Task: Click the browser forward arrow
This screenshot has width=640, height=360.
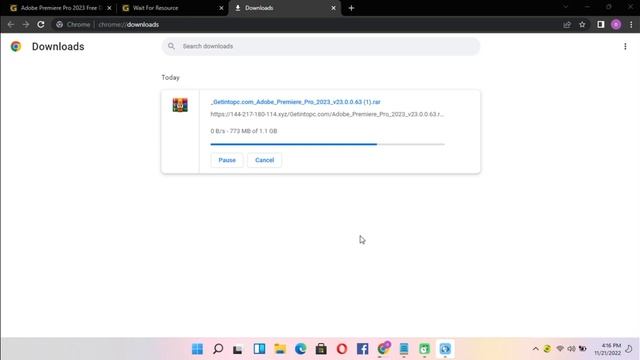Action: pos(26,24)
